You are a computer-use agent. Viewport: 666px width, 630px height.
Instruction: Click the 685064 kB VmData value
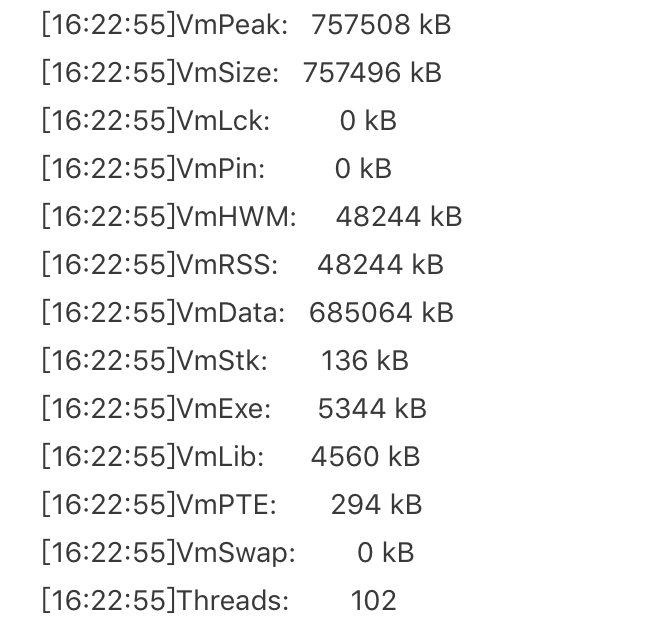[381, 312]
